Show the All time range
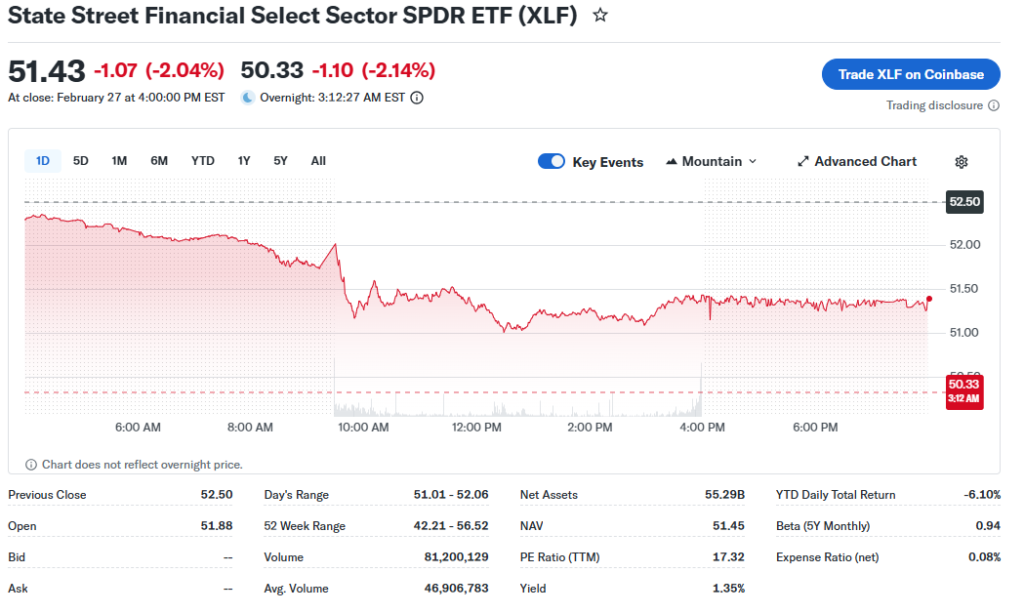 point(318,161)
